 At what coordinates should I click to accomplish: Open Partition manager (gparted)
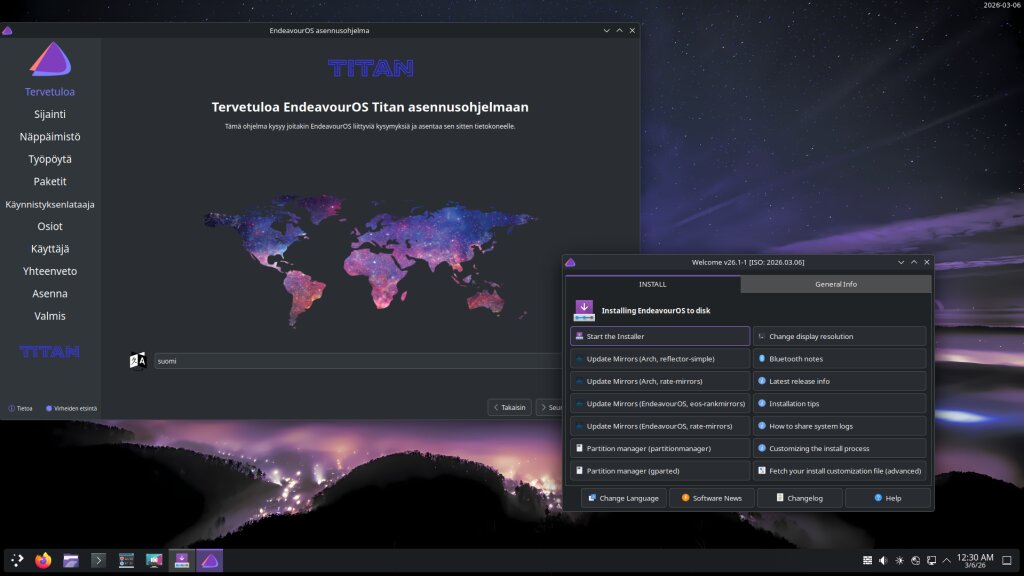coord(660,471)
